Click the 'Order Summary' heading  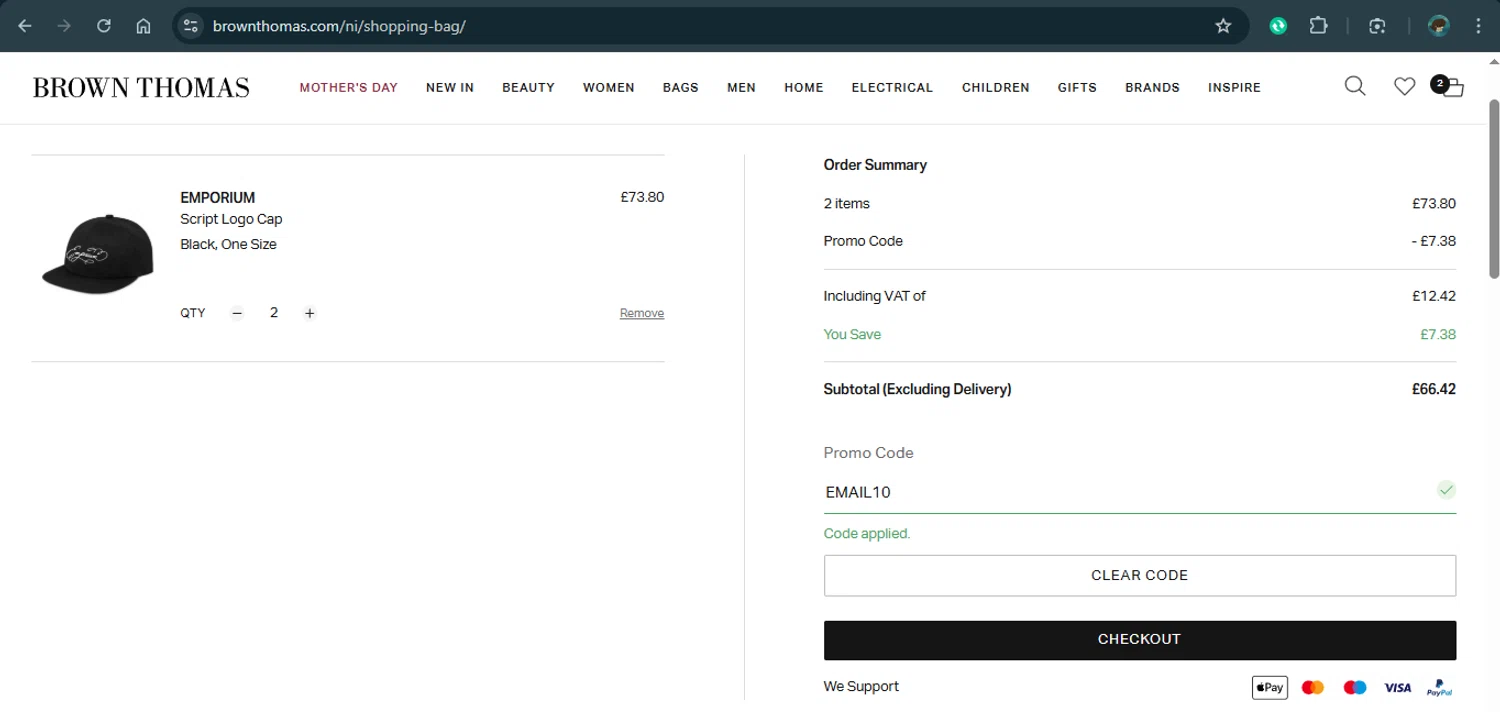click(x=875, y=165)
